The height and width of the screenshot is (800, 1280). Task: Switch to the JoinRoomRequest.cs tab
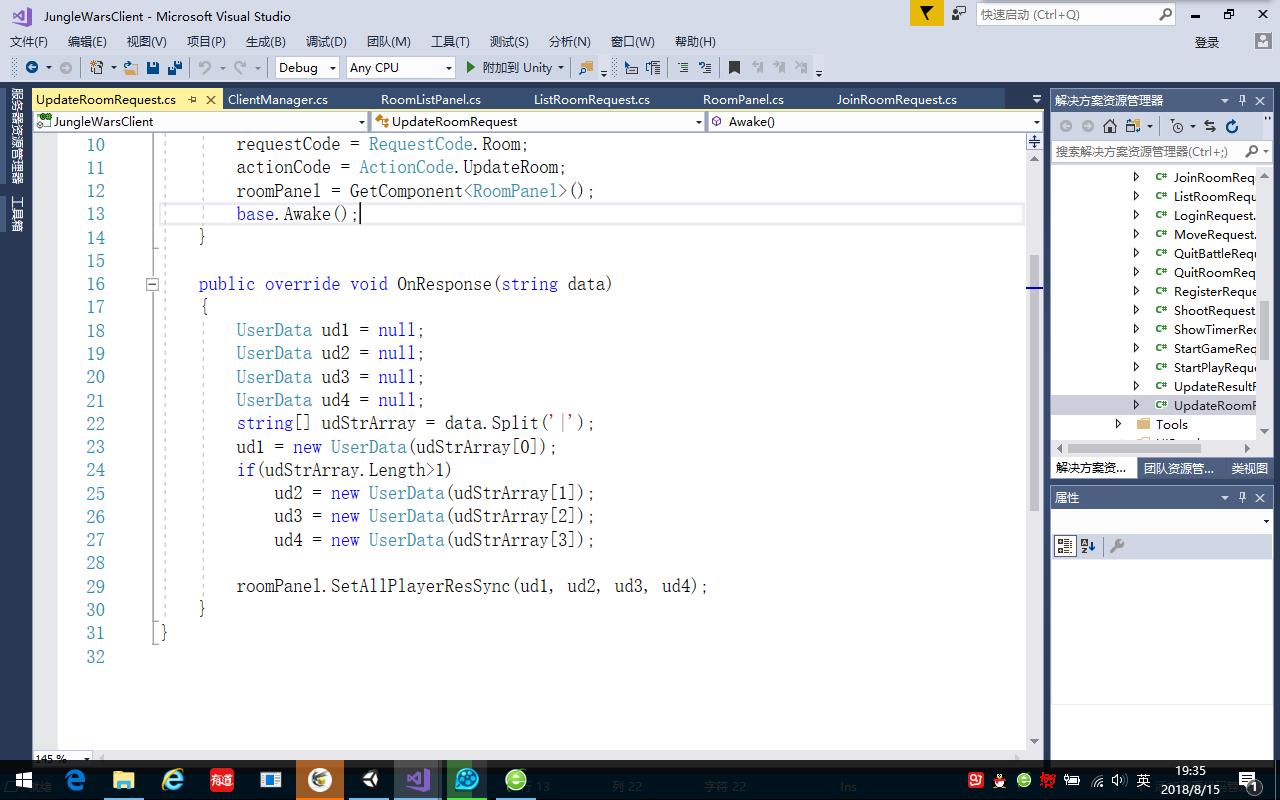[897, 99]
